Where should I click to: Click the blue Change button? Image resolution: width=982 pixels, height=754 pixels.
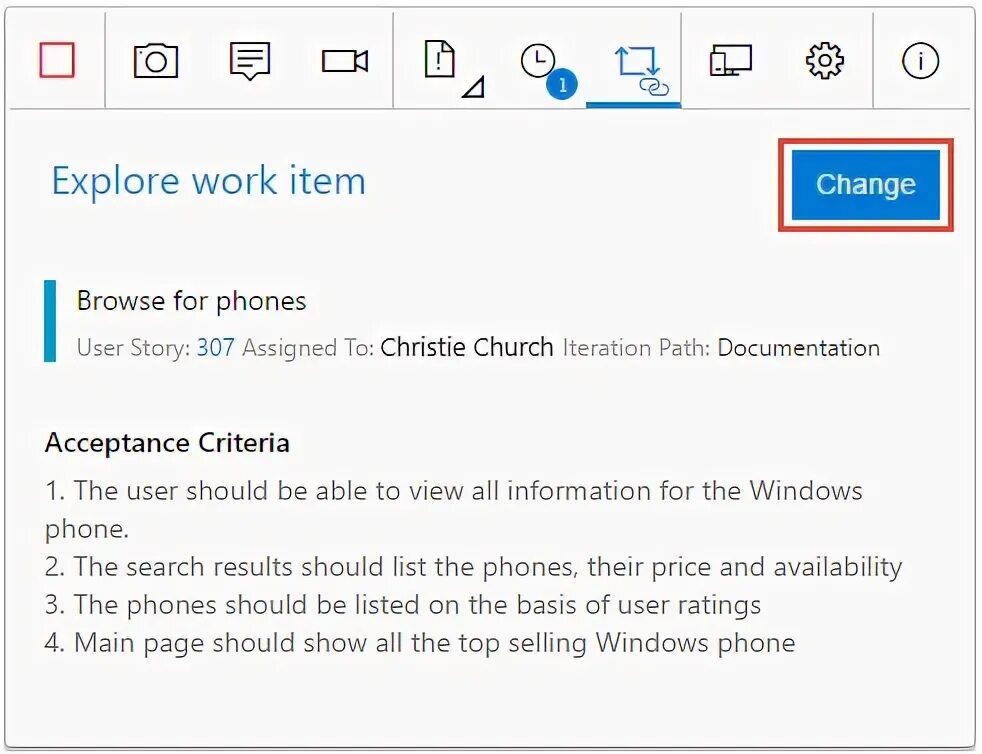866,185
